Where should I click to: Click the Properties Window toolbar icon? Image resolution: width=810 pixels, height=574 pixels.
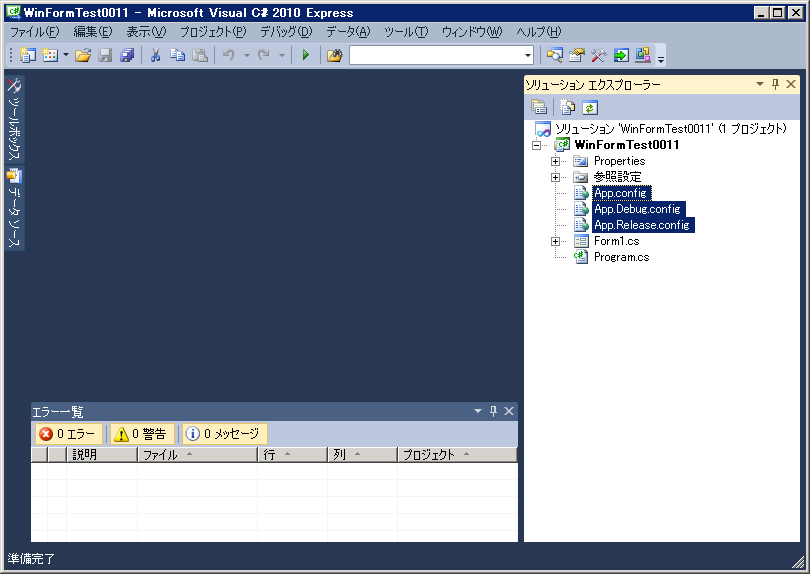(x=577, y=55)
